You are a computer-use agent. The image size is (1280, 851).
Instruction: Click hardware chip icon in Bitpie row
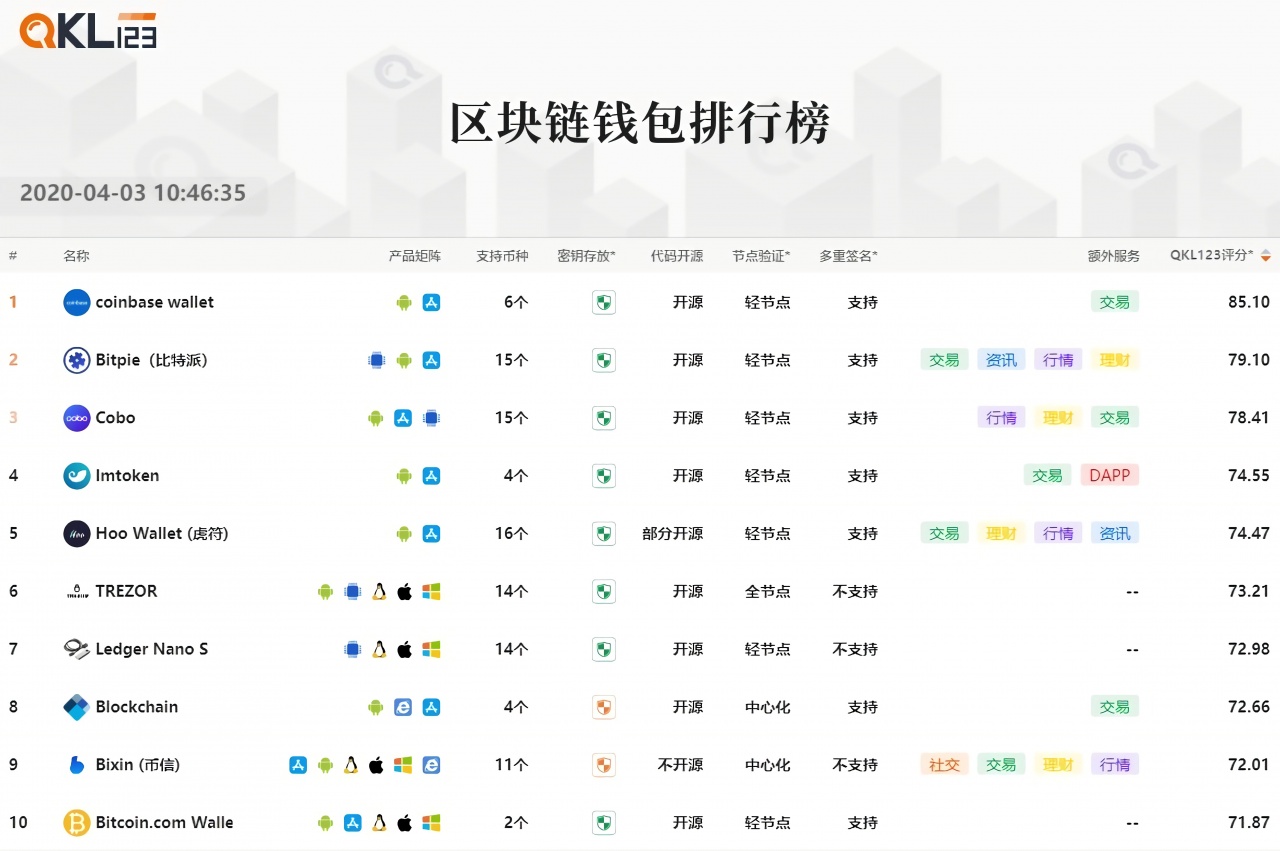[x=376, y=360]
